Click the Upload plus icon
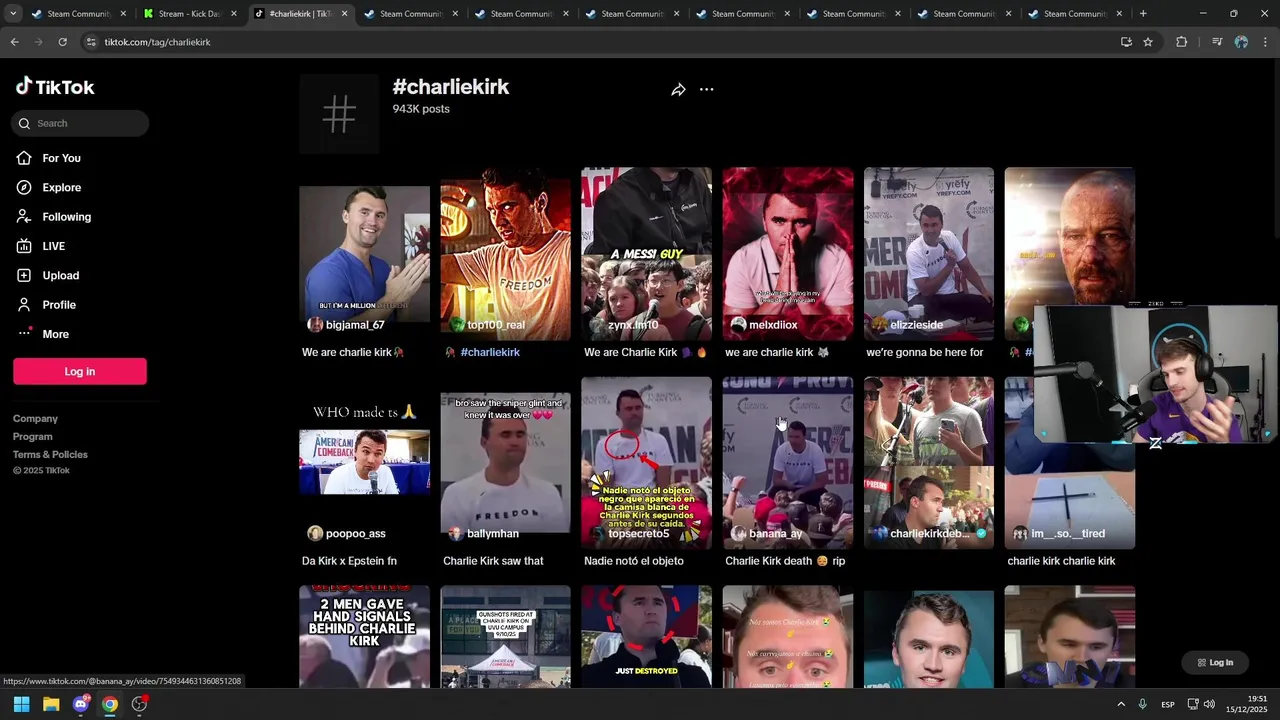1280x720 pixels. point(24,275)
